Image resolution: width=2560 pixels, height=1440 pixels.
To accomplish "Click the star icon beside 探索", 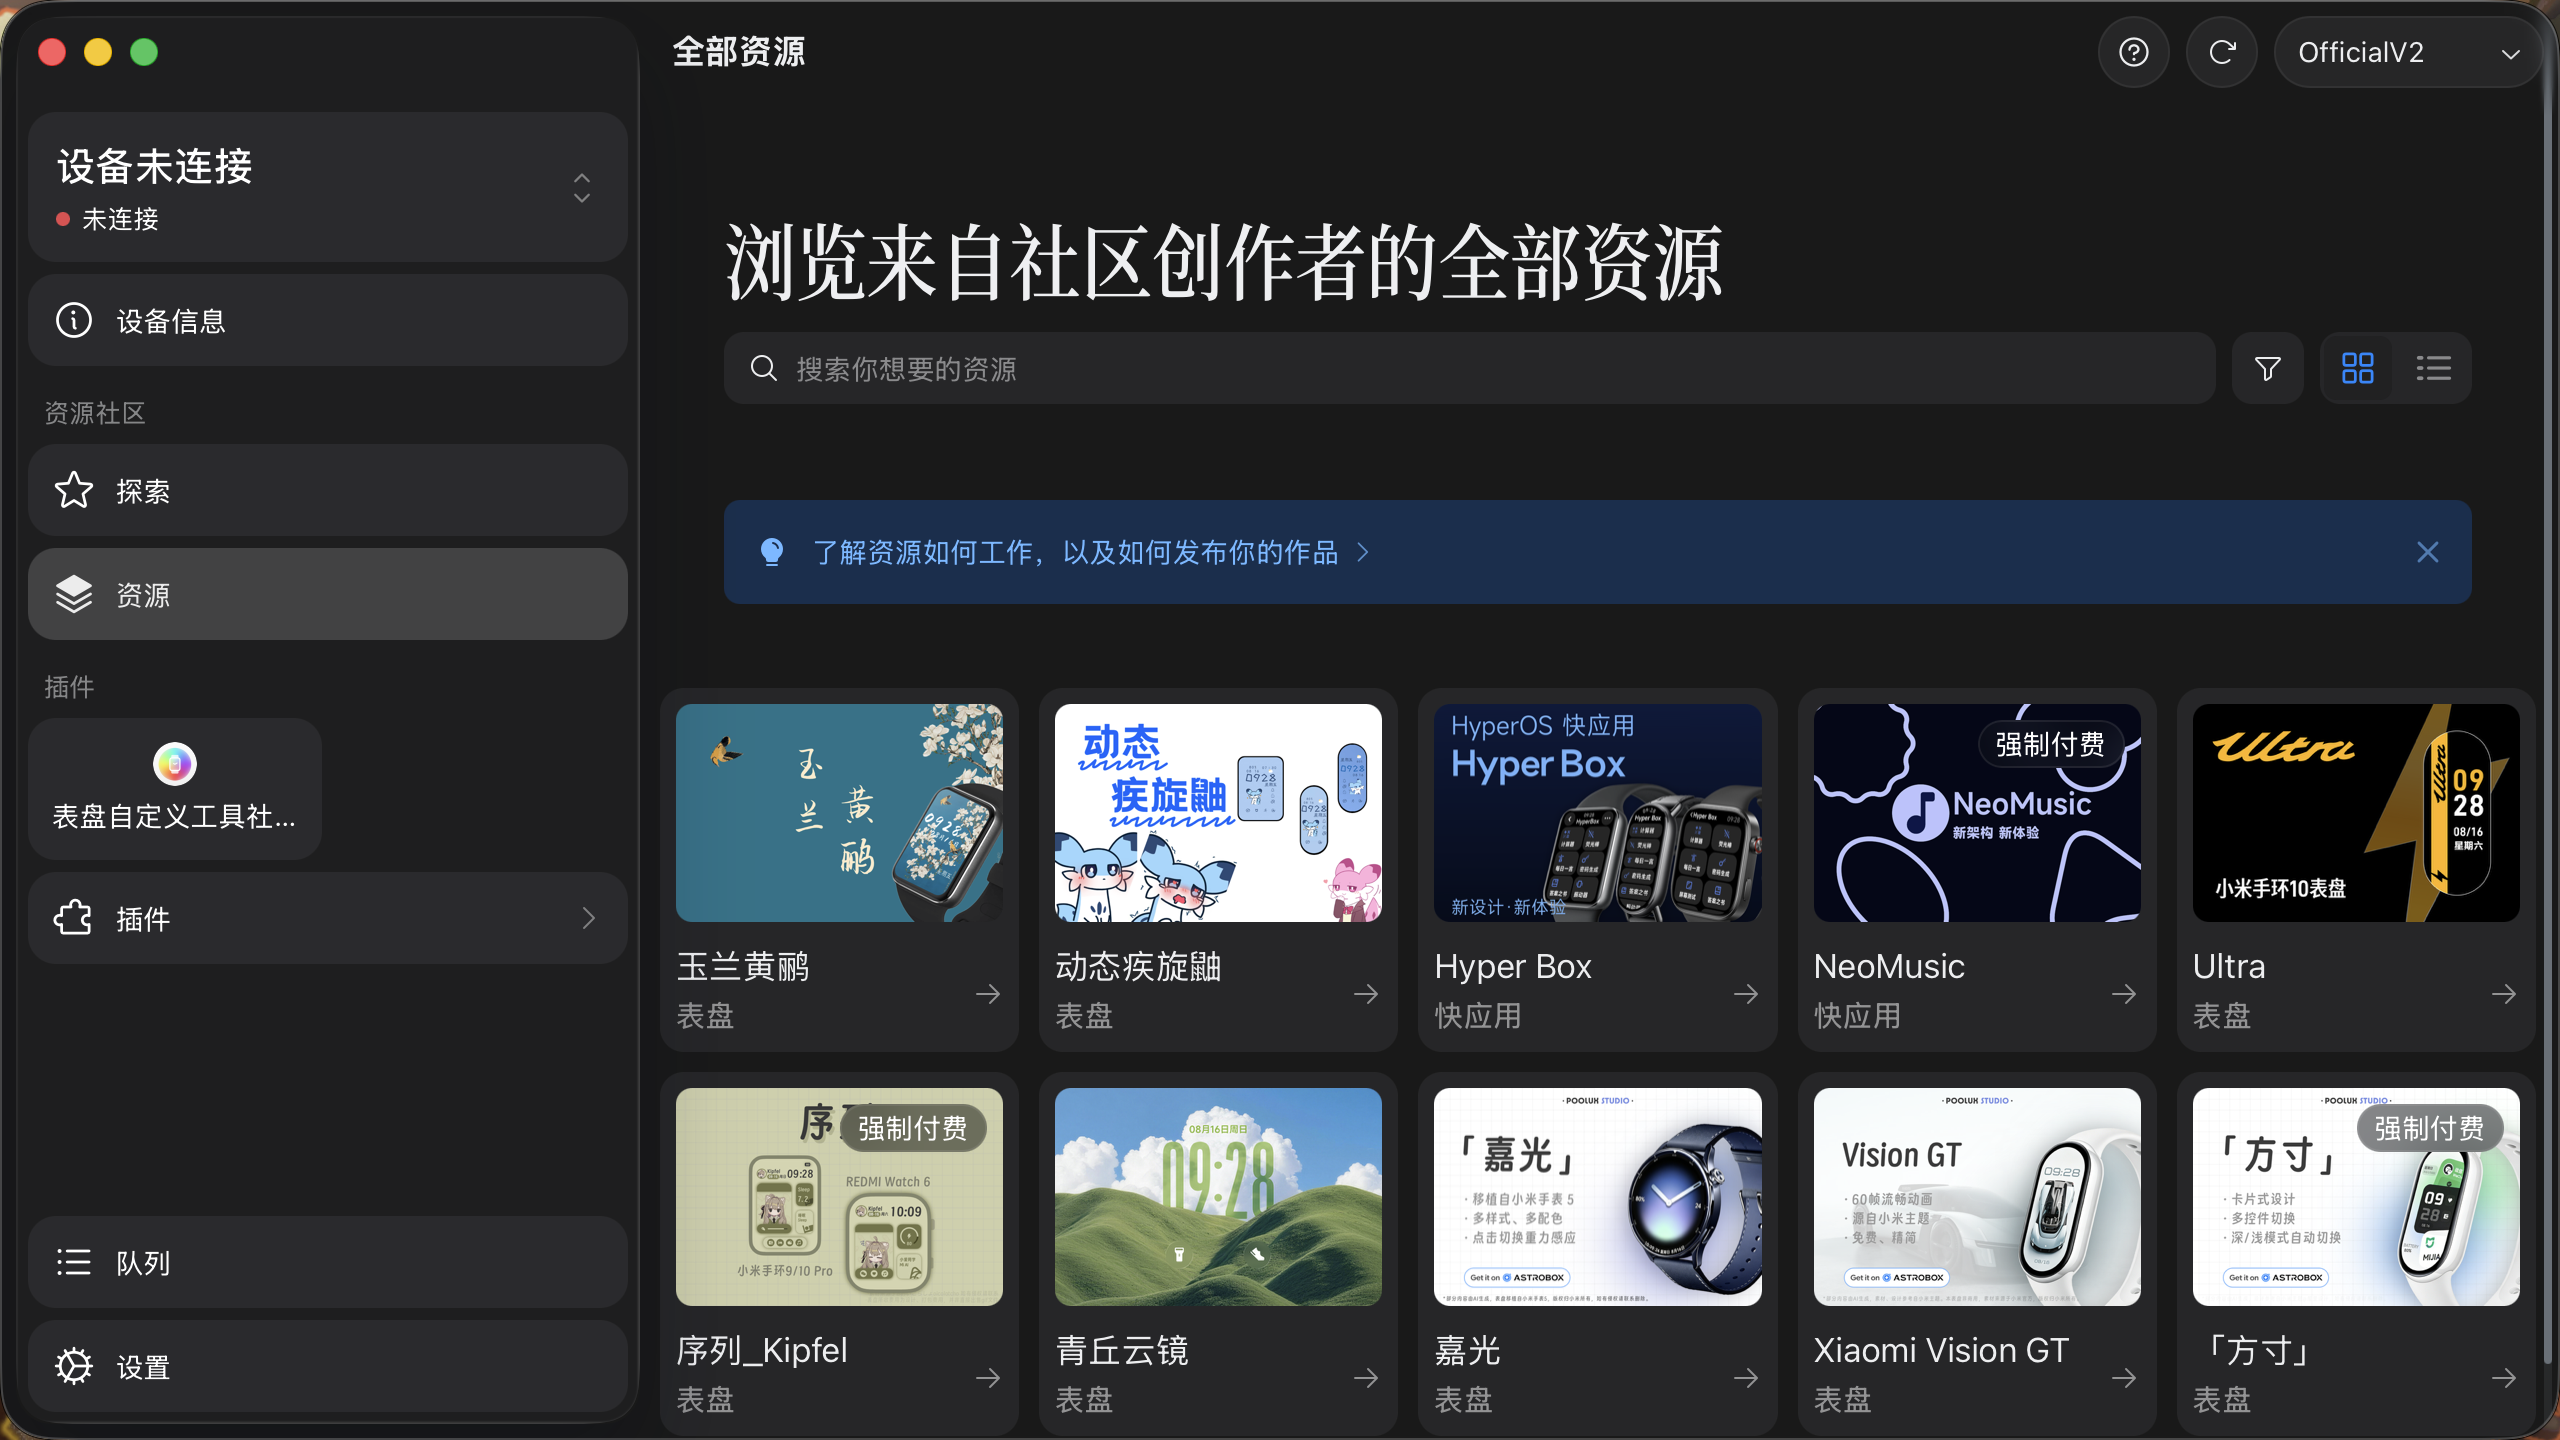I will tap(74, 490).
